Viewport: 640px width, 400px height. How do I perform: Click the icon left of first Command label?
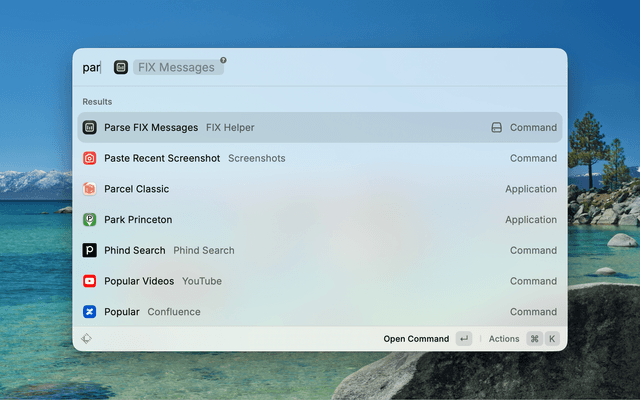[496, 128]
